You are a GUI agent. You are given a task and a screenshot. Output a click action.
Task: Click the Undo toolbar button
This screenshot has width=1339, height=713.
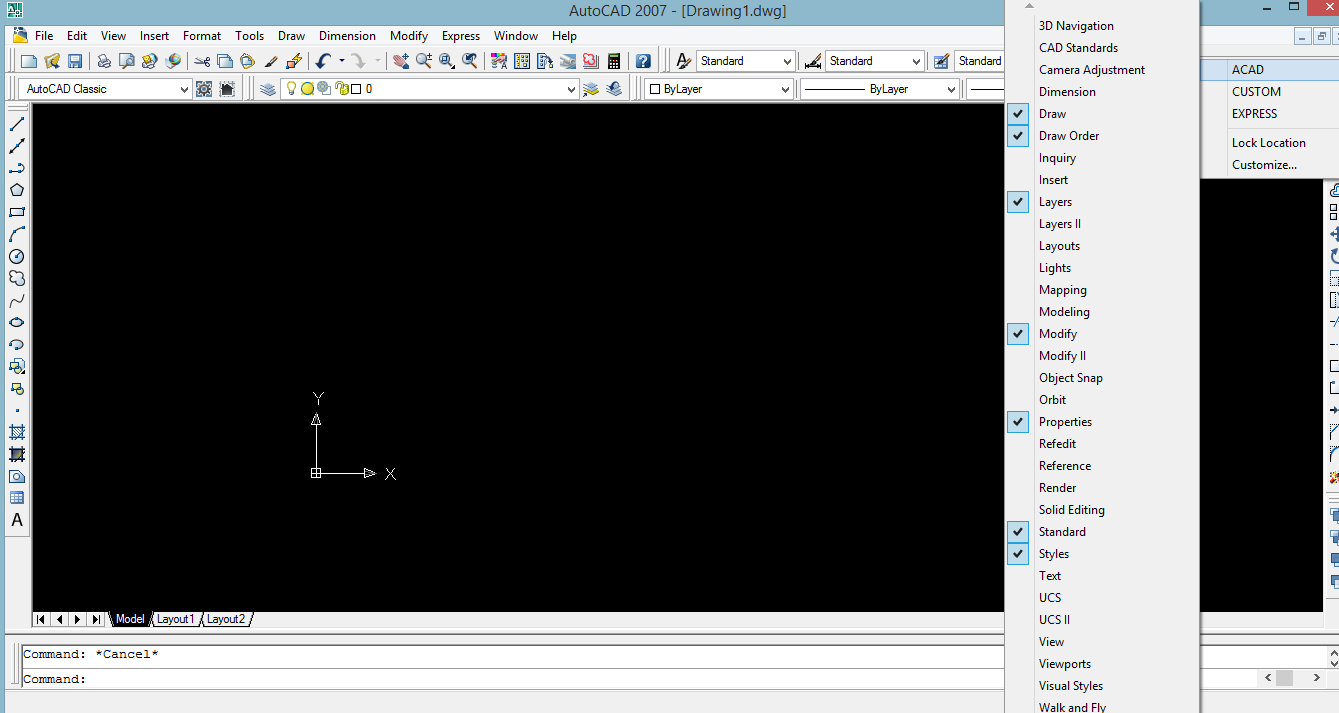pyautogui.click(x=321, y=60)
